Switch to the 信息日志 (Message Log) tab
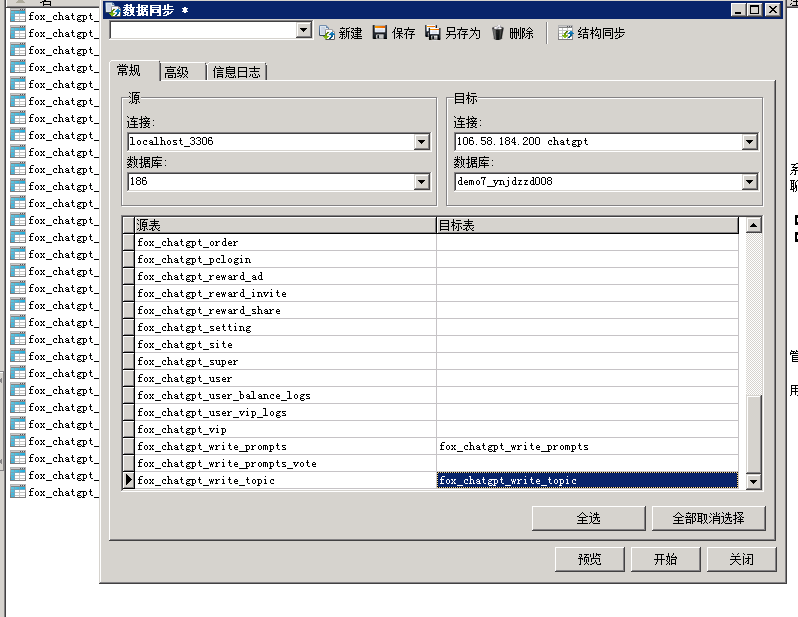 [x=238, y=72]
